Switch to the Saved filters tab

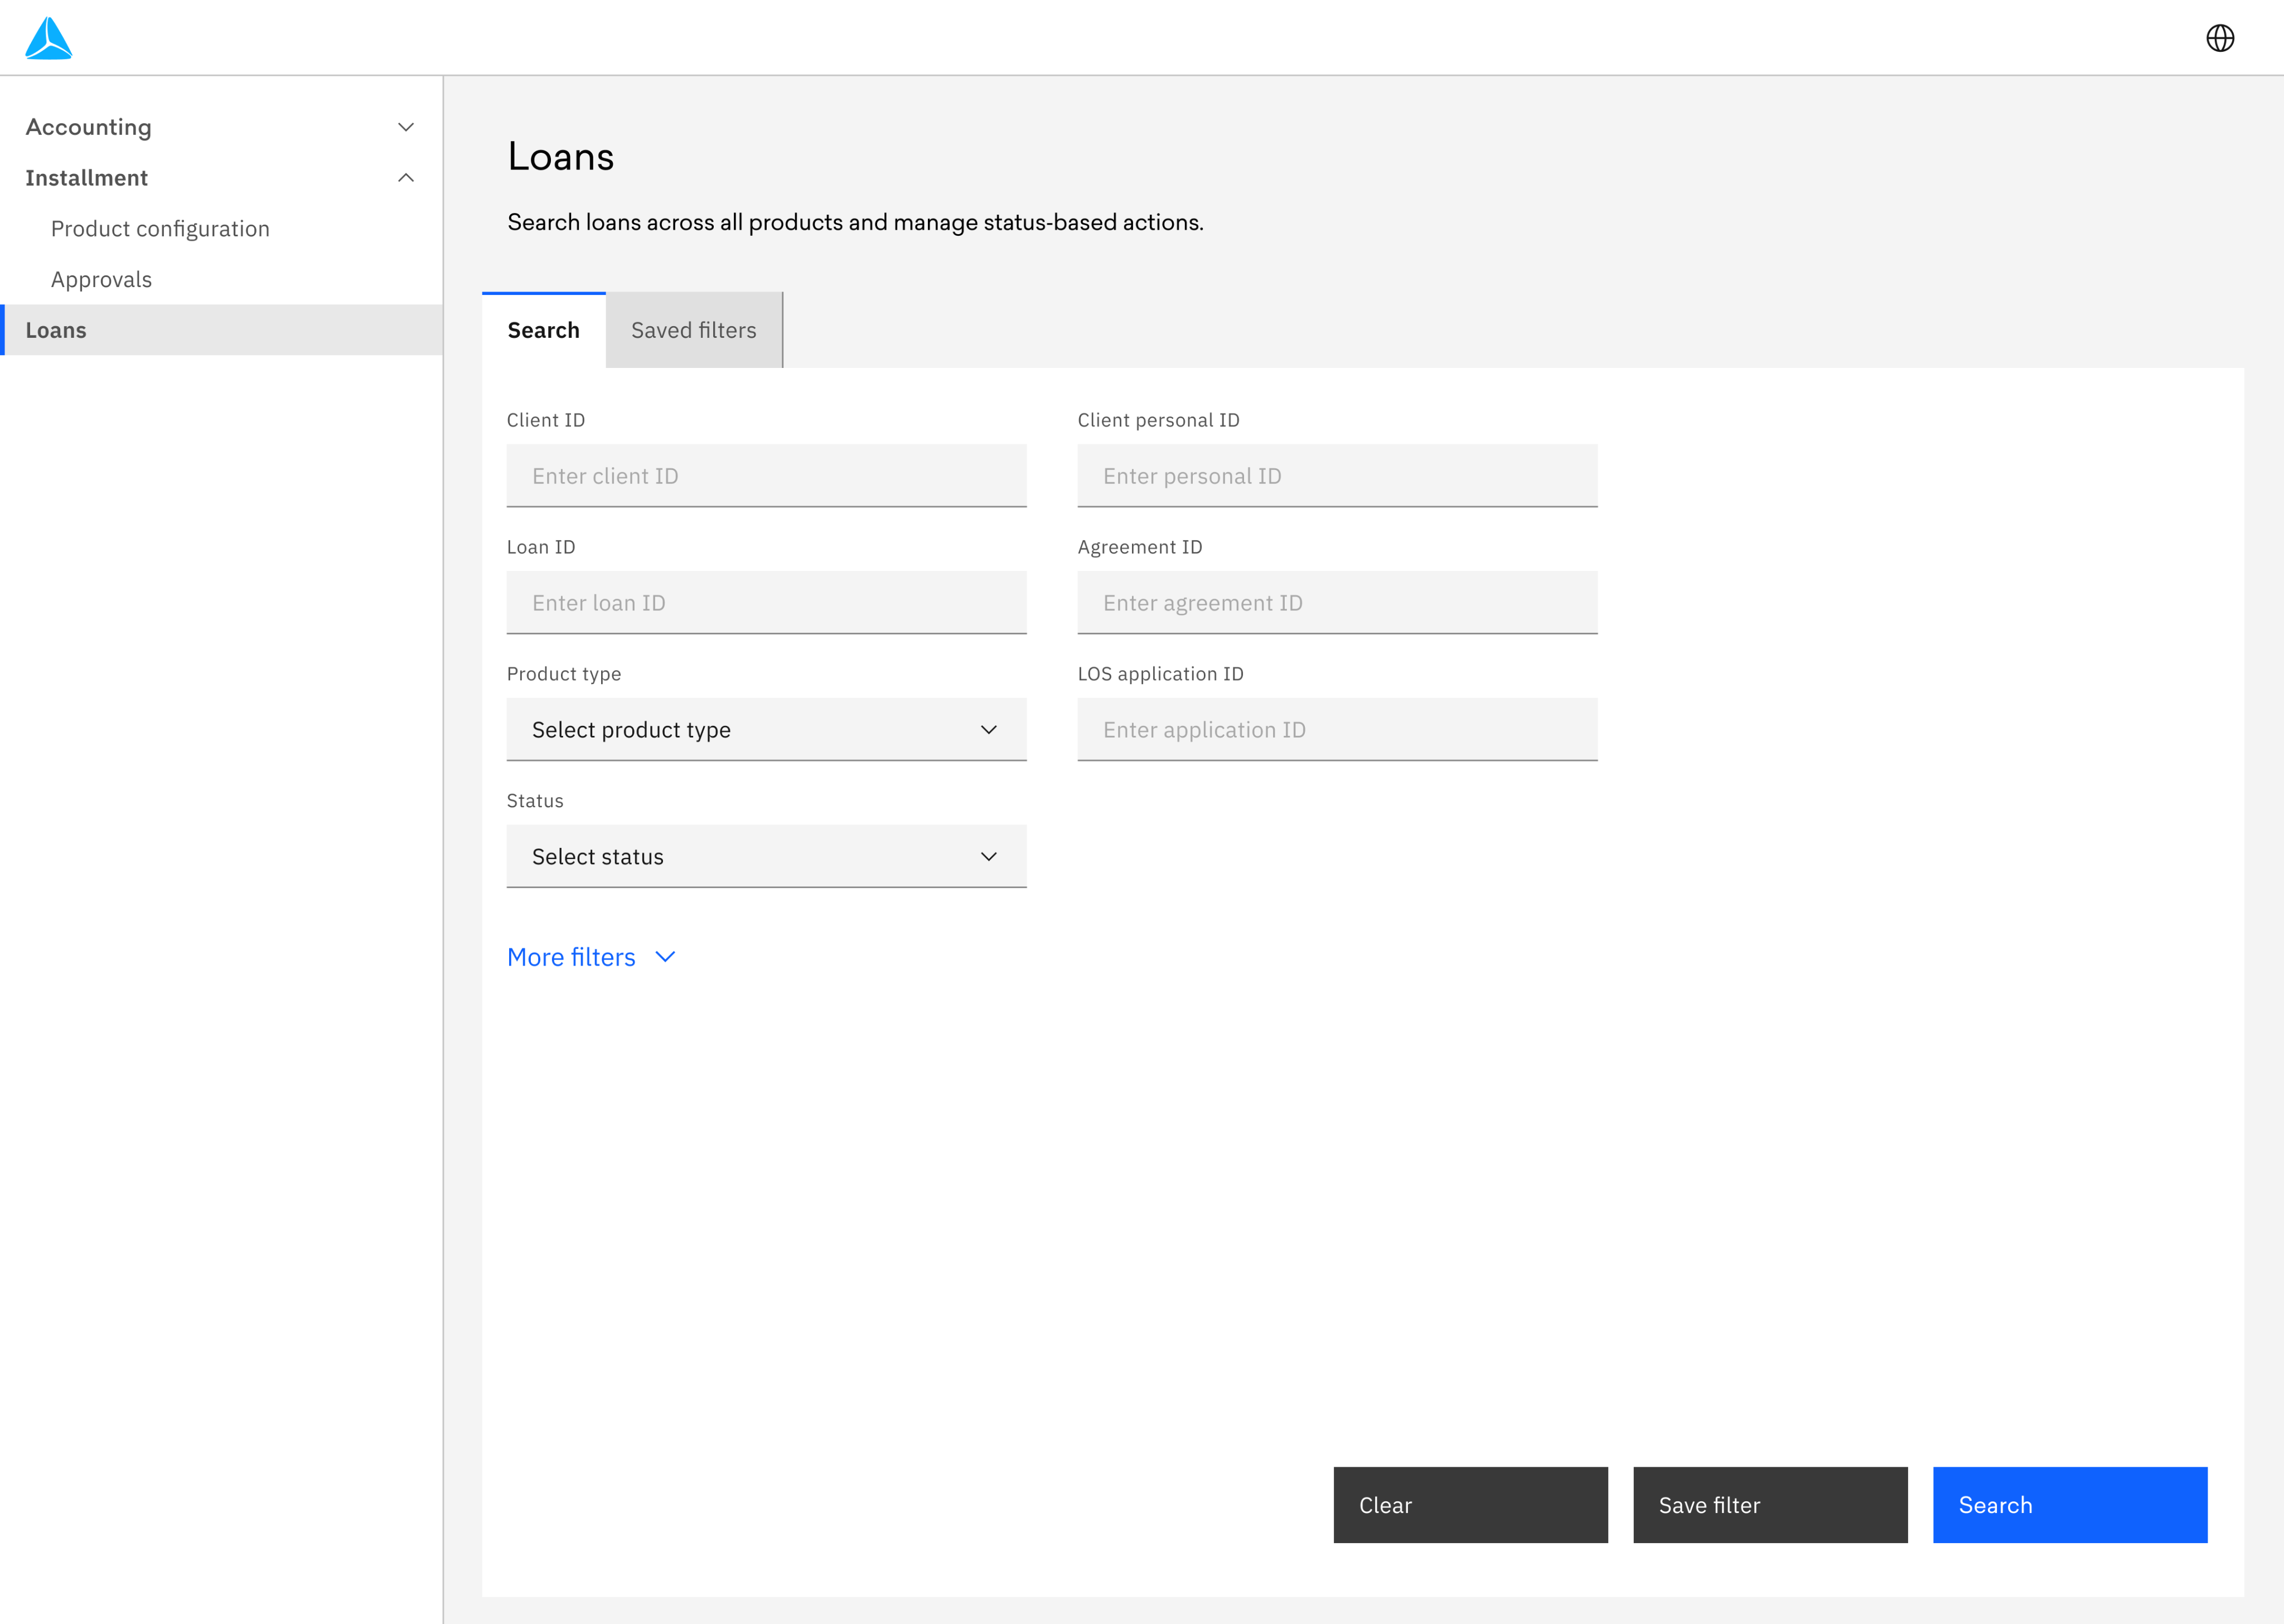click(x=694, y=330)
